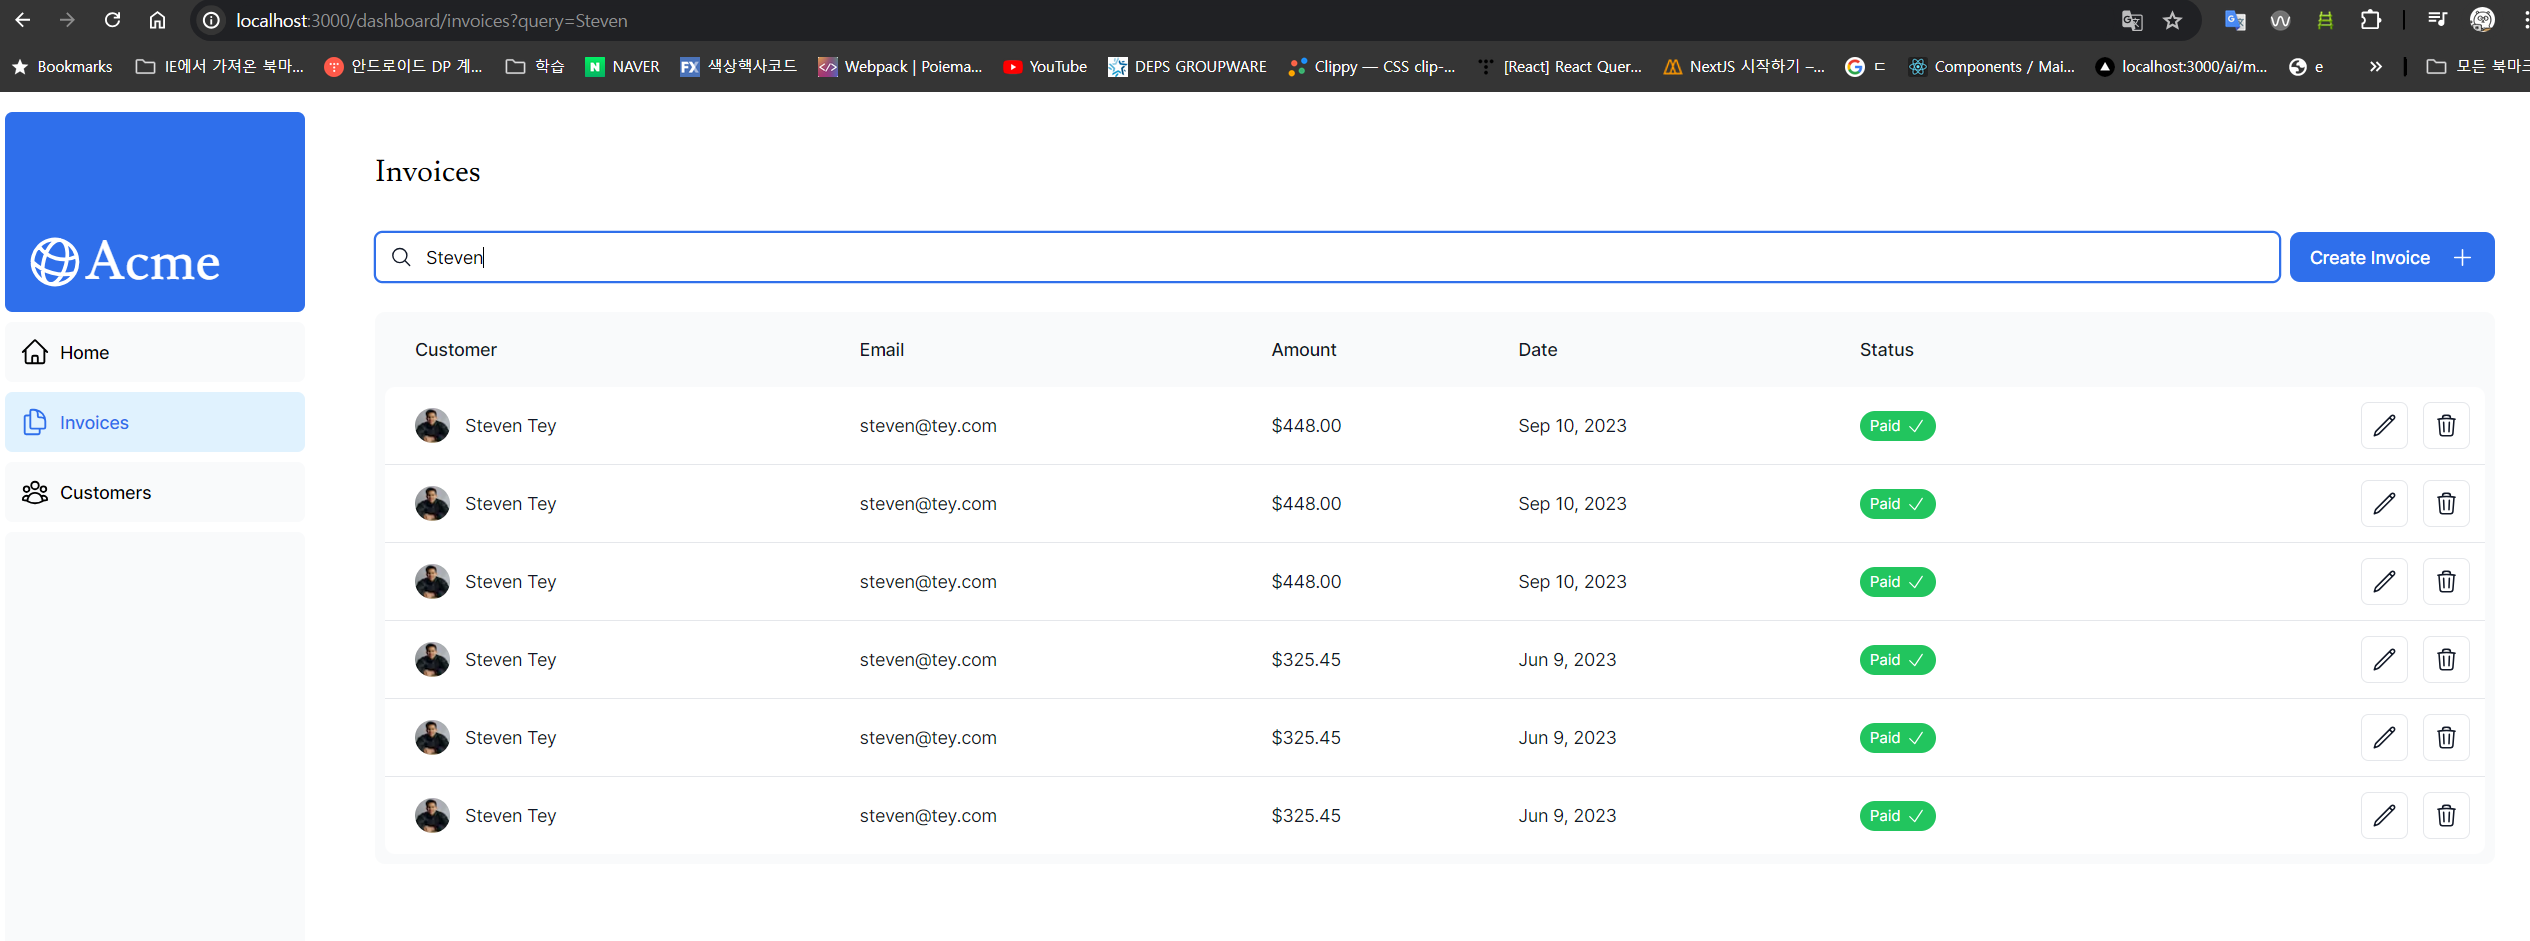Image resolution: width=2530 pixels, height=941 pixels.
Task: Open the browser profile avatar
Action: click(2482, 20)
